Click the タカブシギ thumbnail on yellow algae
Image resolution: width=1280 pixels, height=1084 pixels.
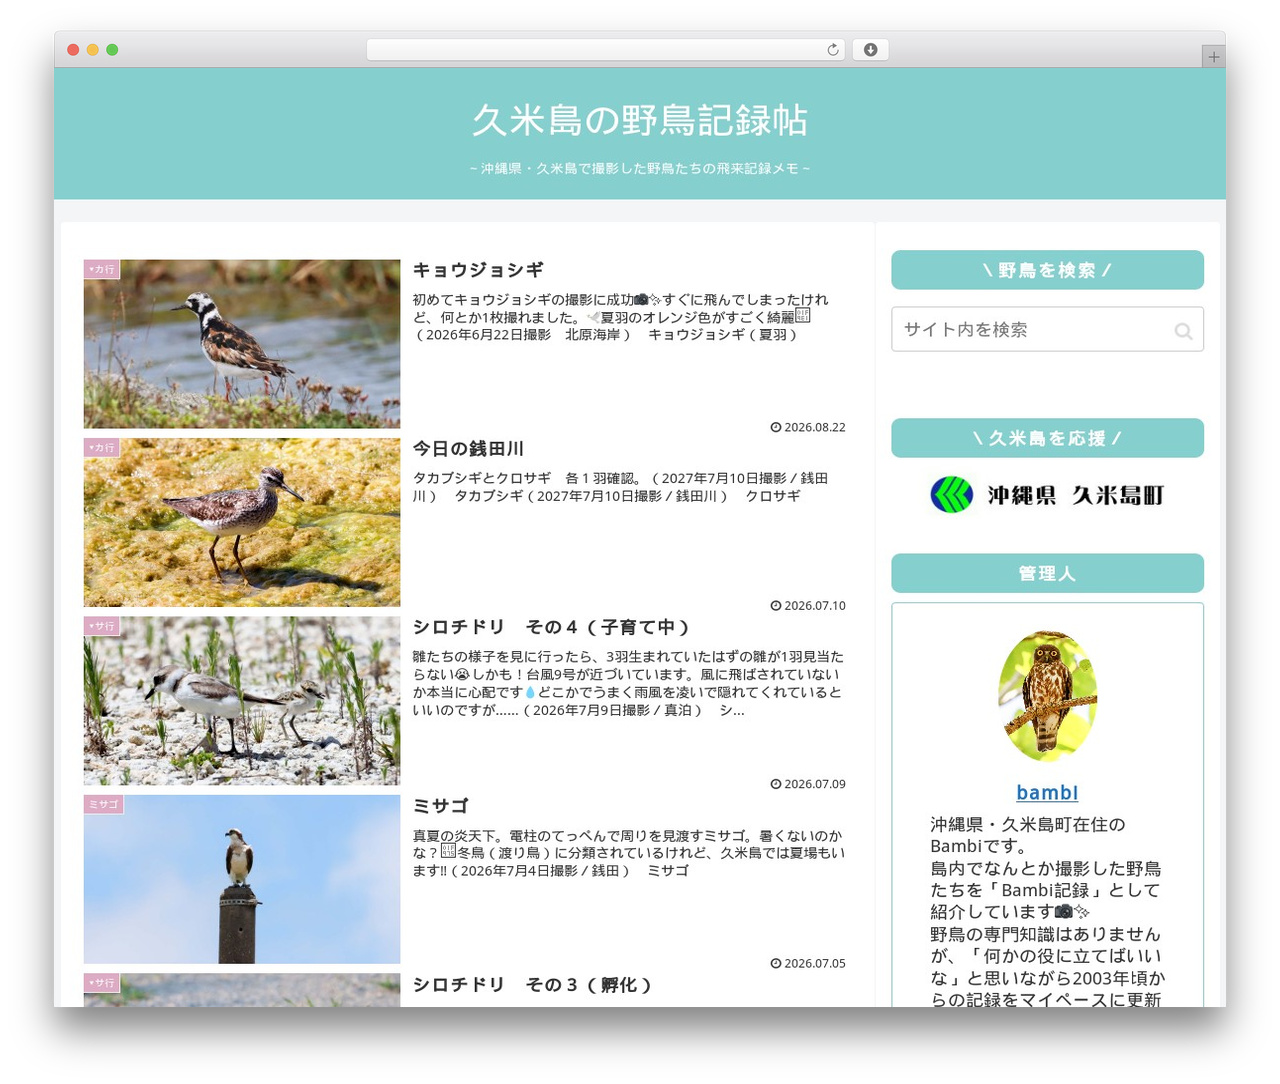pyautogui.click(x=242, y=522)
